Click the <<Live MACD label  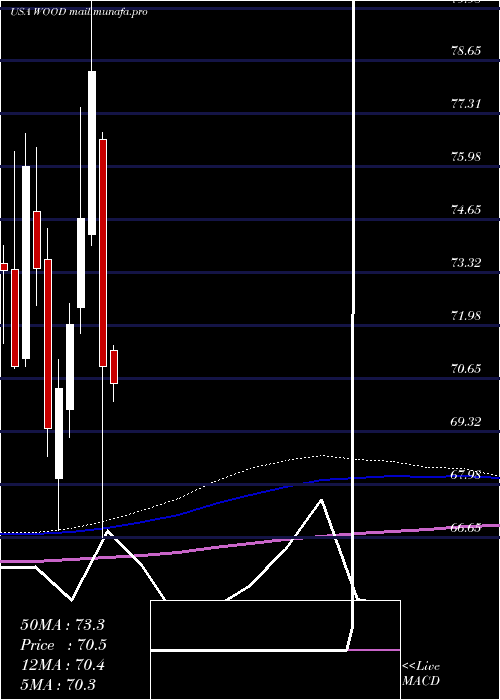421,674
